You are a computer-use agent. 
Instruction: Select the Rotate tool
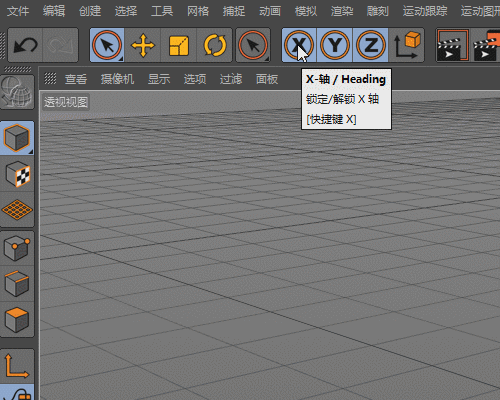(215, 45)
